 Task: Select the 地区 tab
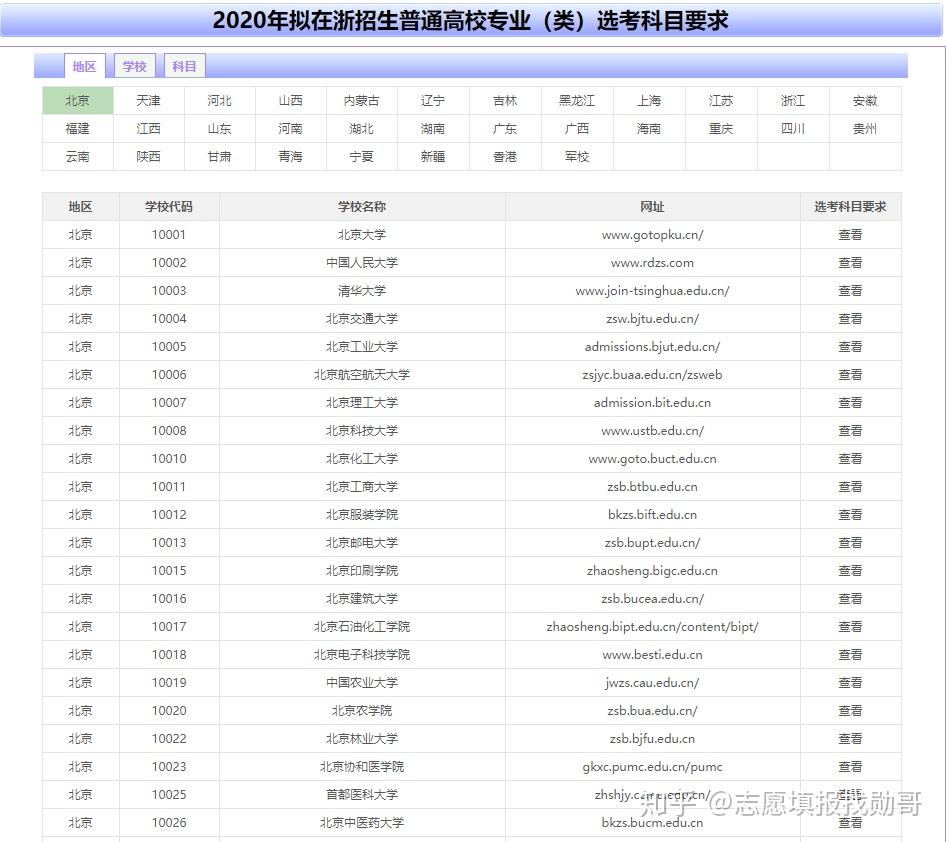click(x=84, y=66)
